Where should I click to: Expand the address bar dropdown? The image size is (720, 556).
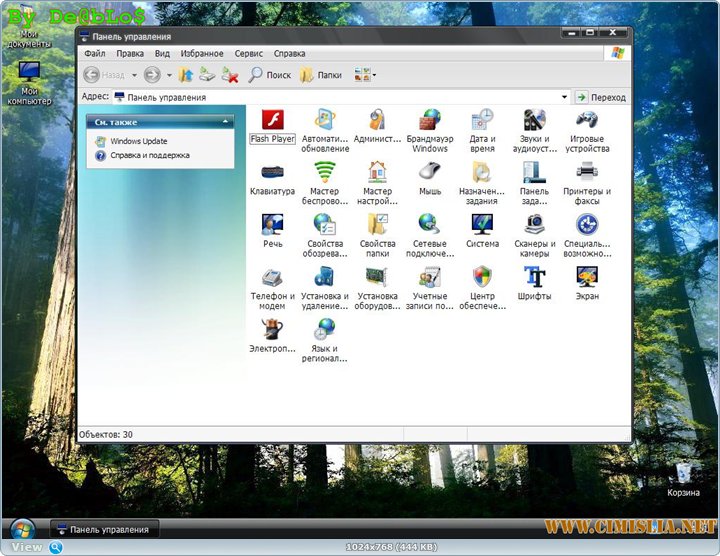pyautogui.click(x=565, y=97)
